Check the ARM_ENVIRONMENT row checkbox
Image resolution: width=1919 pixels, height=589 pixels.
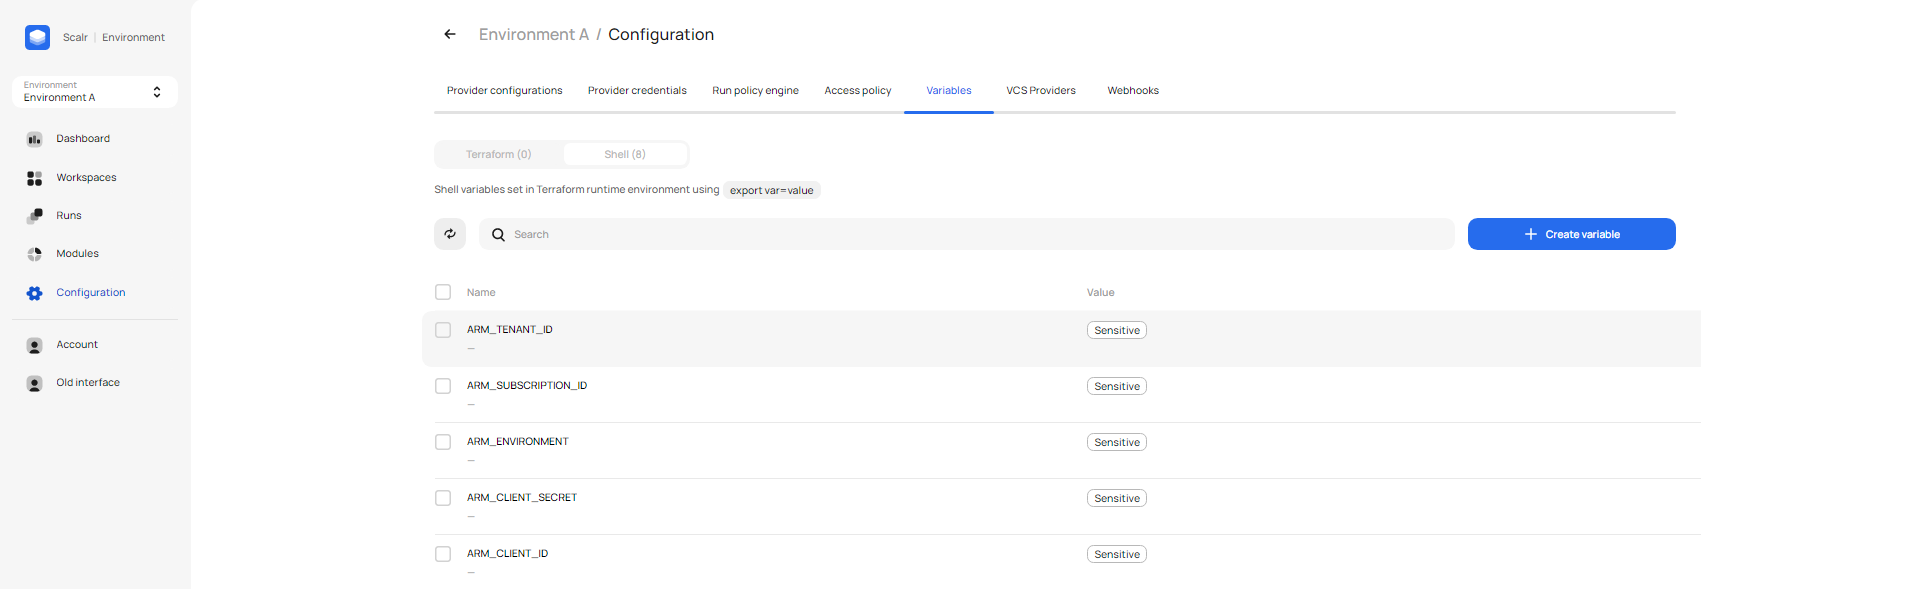[x=443, y=442]
